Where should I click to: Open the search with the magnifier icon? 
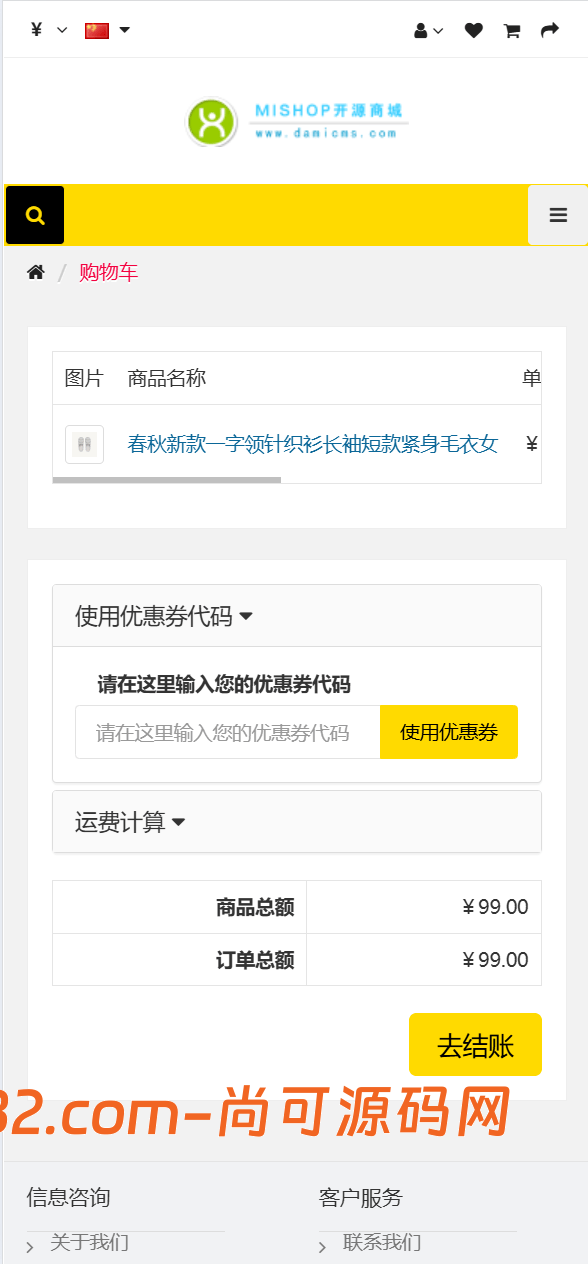tap(34, 215)
